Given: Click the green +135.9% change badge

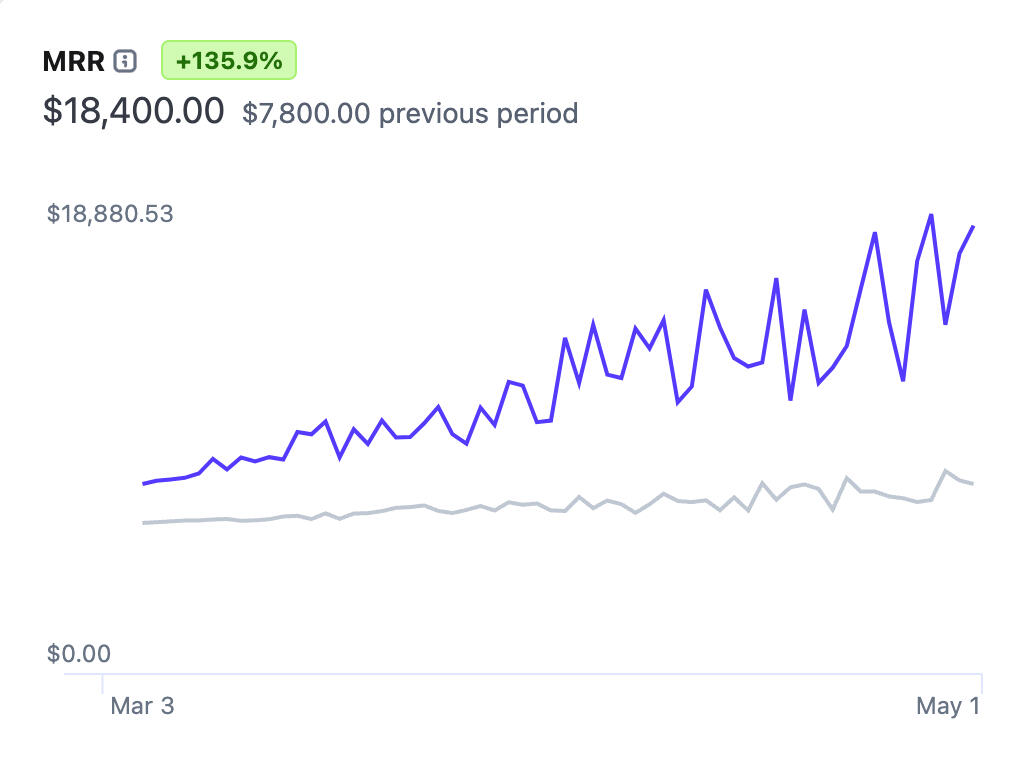Looking at the screenshot, I should [x=229, y=61].
